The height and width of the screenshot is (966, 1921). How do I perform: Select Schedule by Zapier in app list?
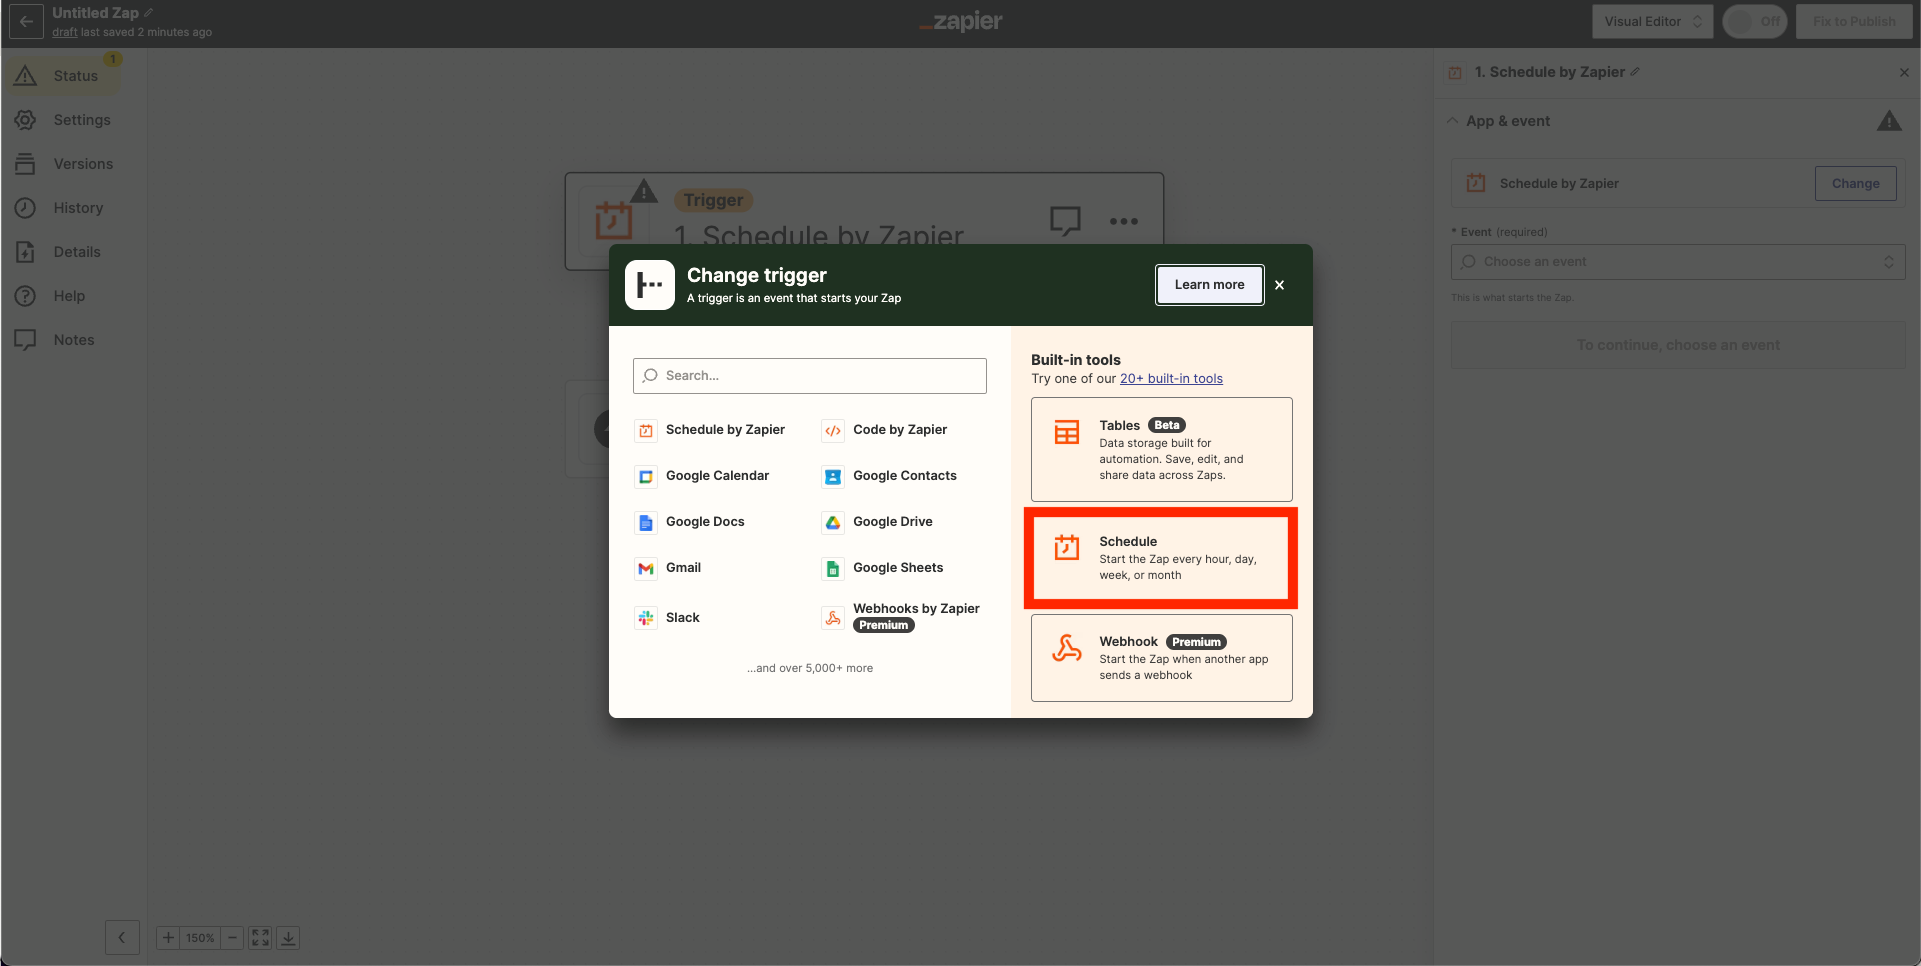click(x=710, y=430)
